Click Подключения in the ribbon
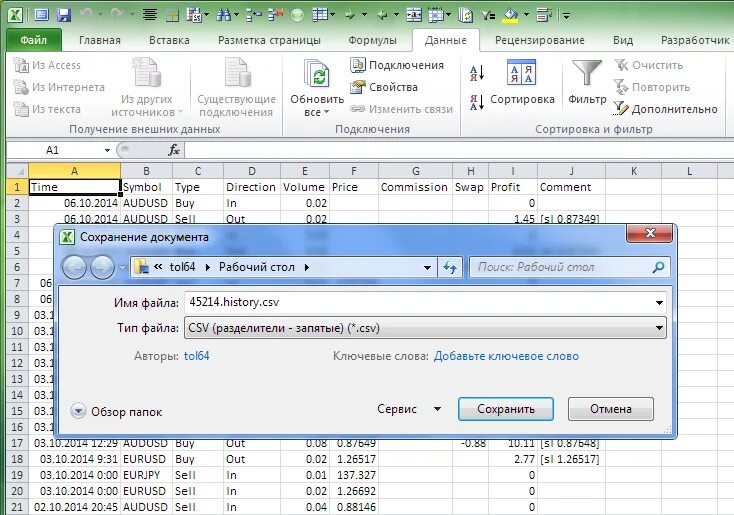This screenshot has height=515, width=734. click(397, 65)
